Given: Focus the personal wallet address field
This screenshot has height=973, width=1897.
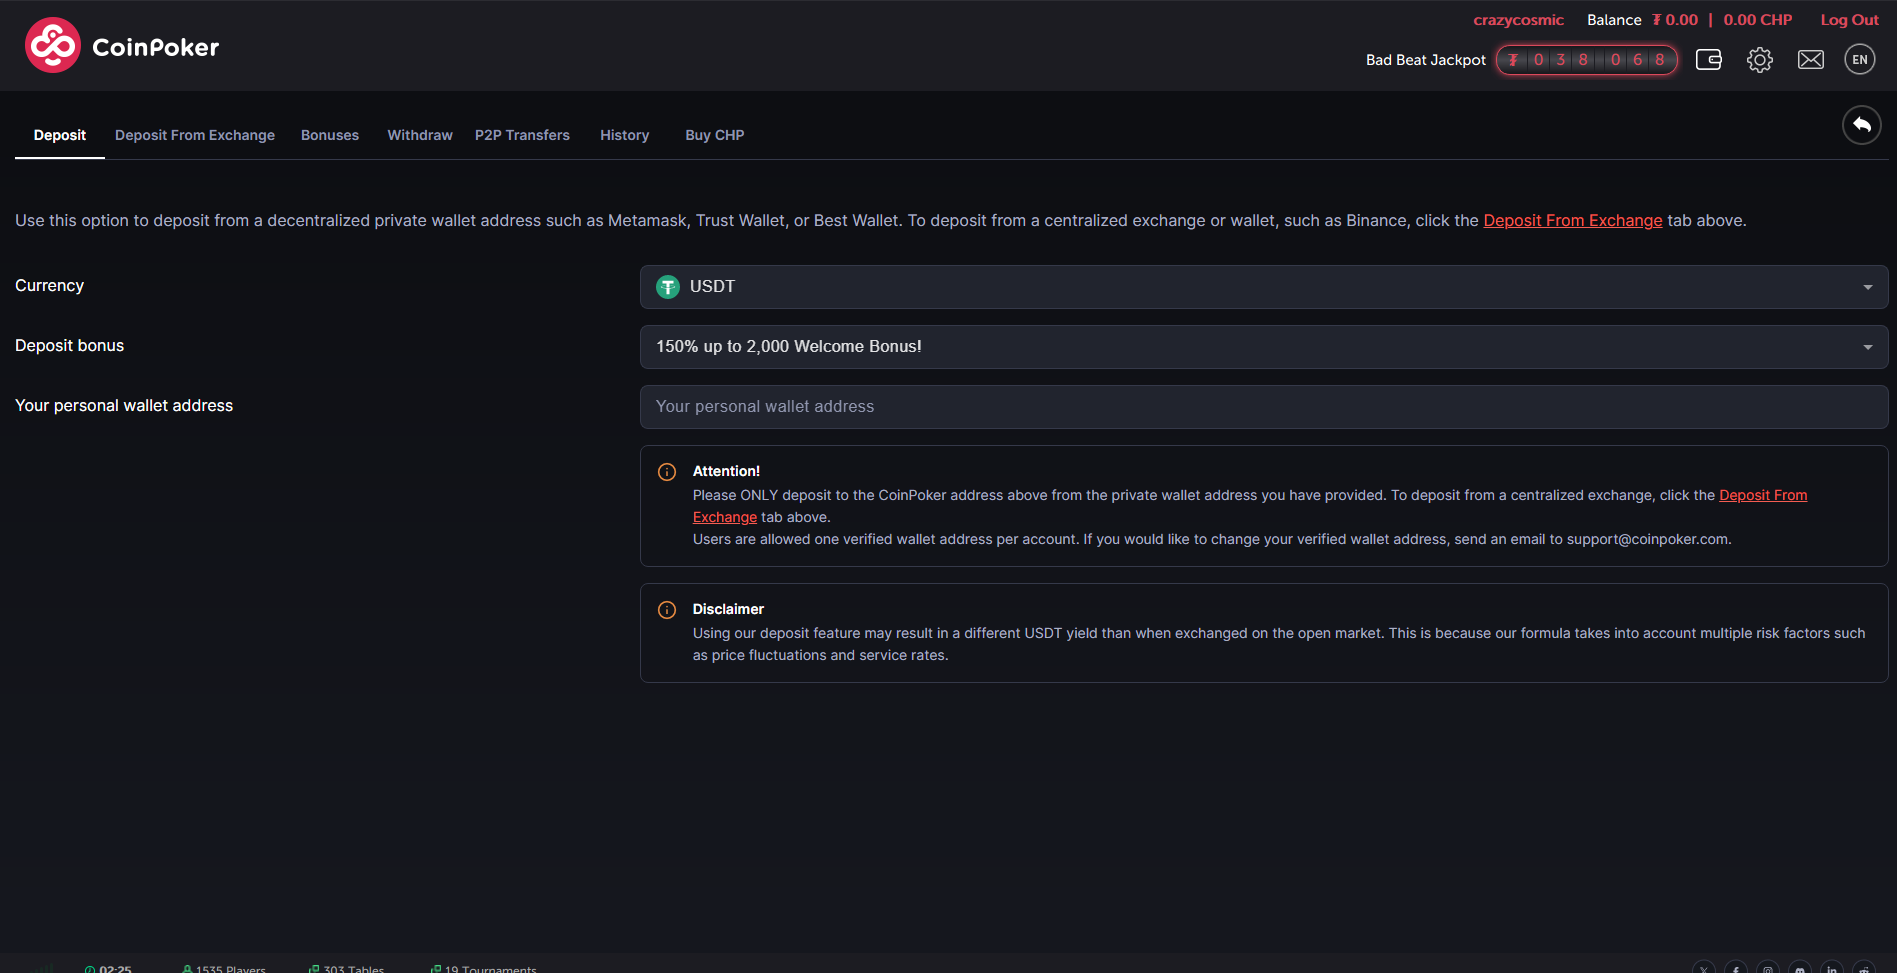Looking at the screenshot, I should 1264,407.
